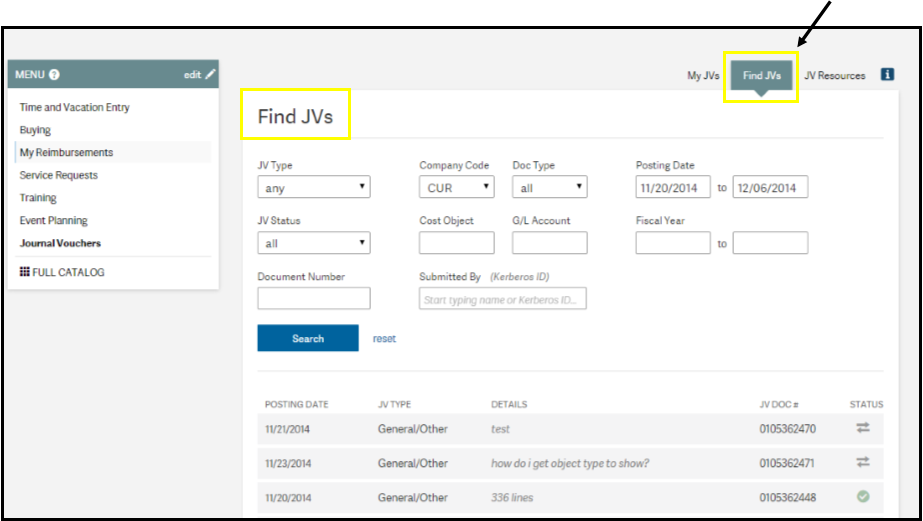Click the transfer status icon for JV 0105362471

tap(862, 462)
